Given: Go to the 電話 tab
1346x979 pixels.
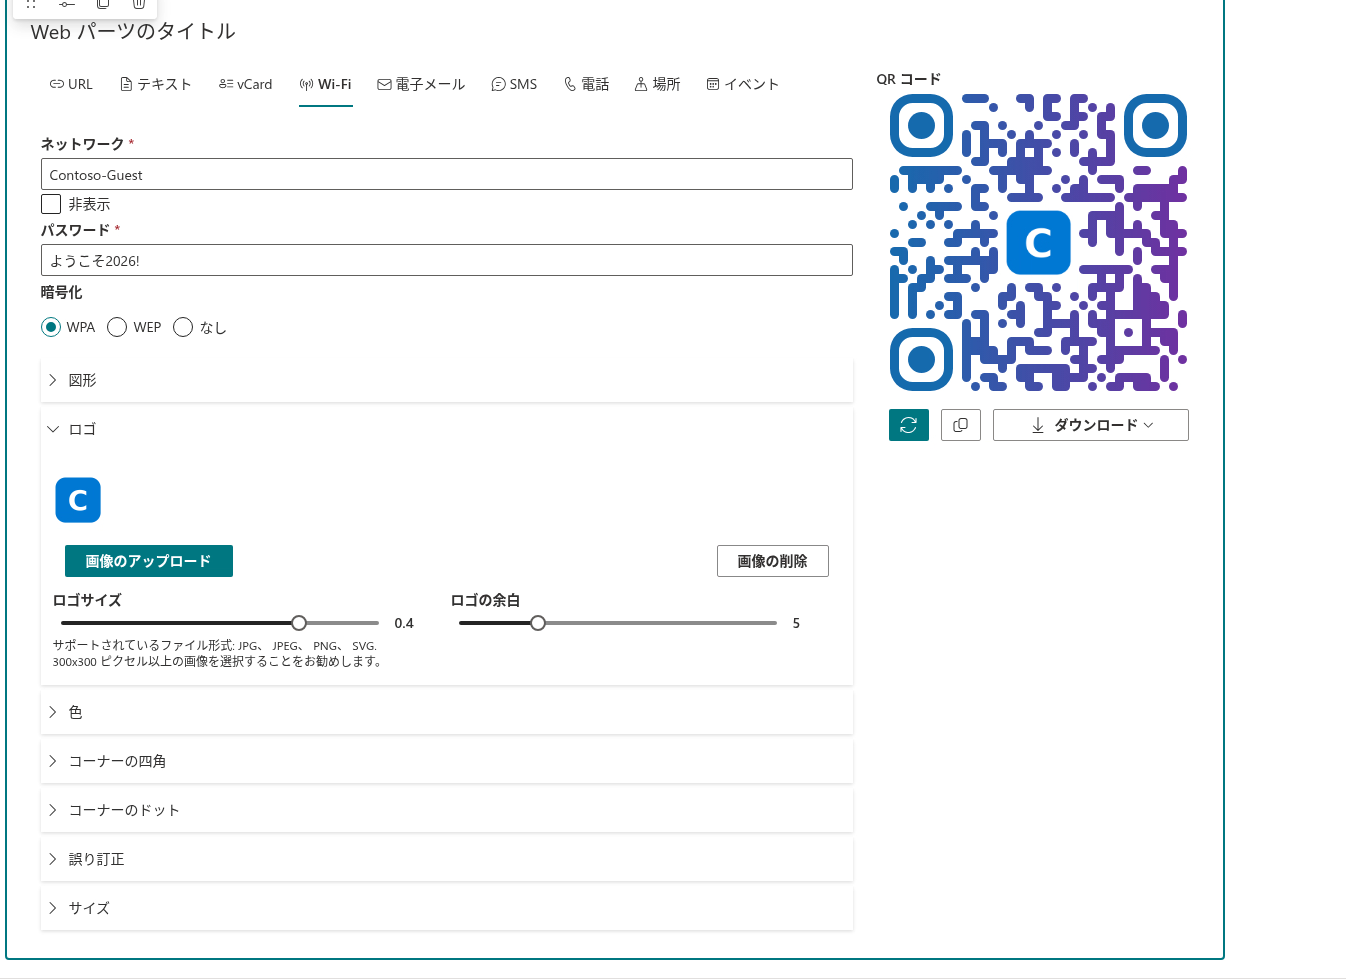Looking at the screenshot, I should tap(586, 84).
